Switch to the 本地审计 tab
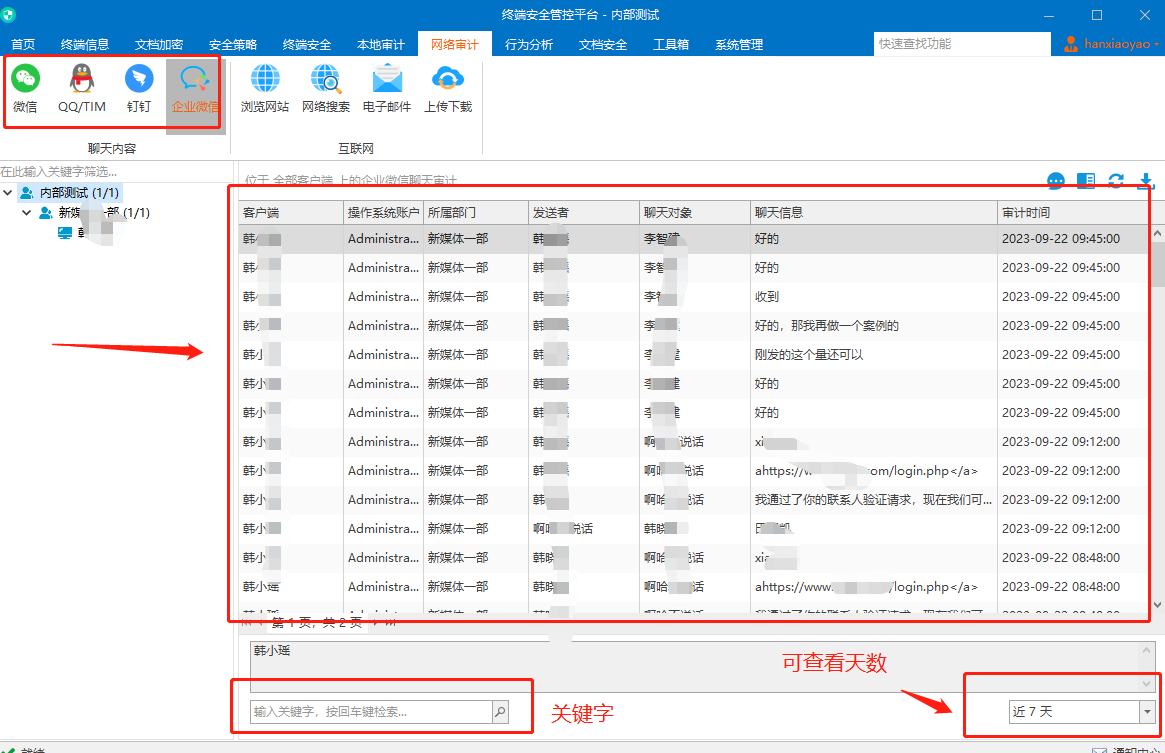 380,45
